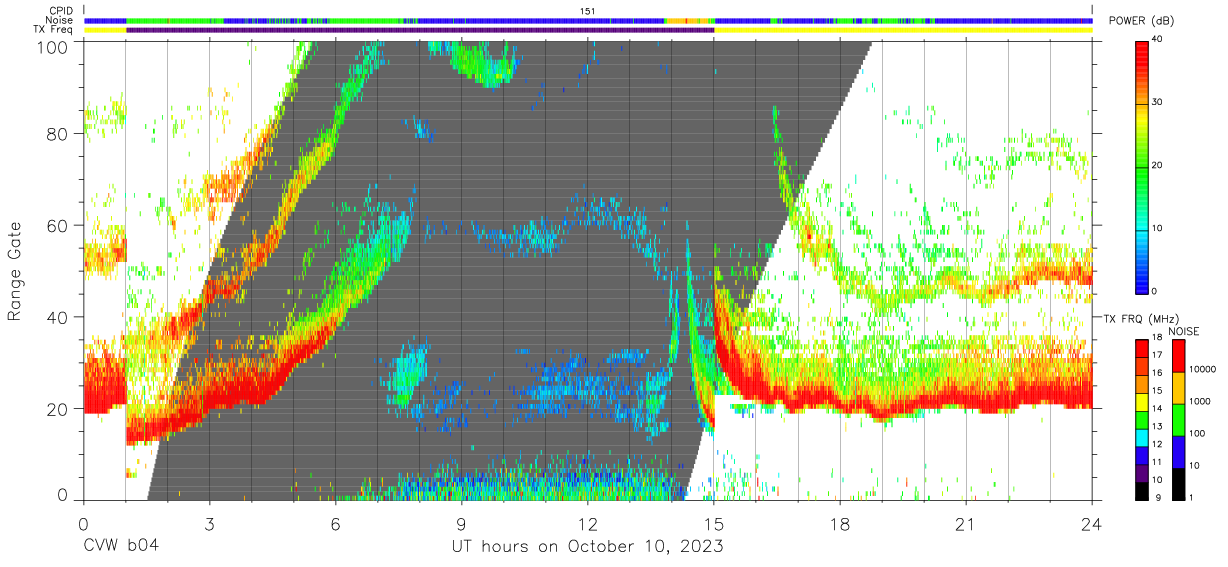Click the "UT hours on October 10, 2023" title

point(586,546)
